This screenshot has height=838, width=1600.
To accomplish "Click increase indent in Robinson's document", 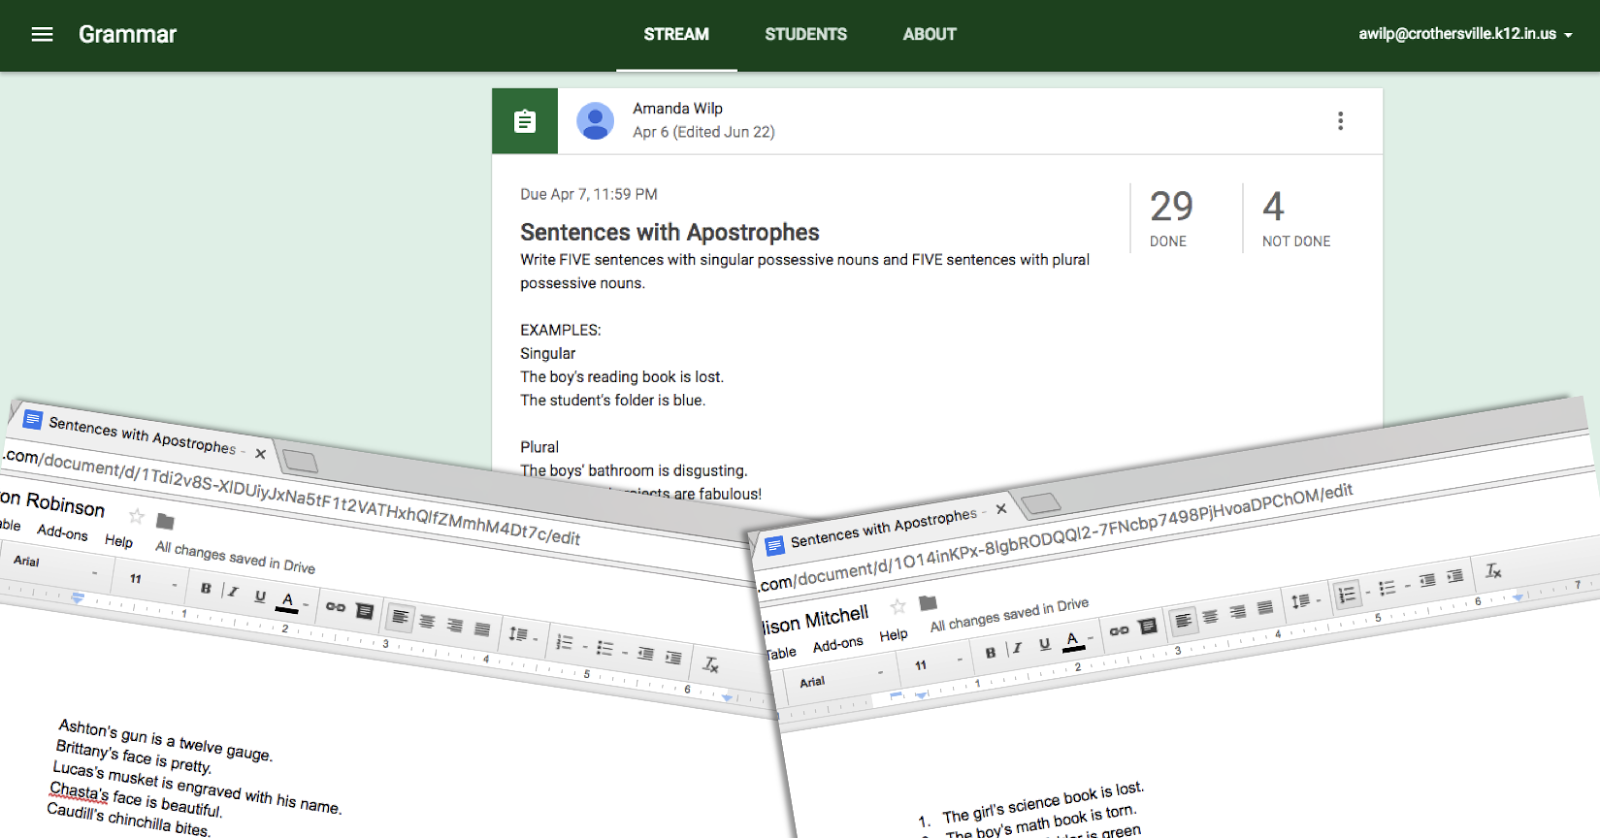I will (x=674, y=658).
